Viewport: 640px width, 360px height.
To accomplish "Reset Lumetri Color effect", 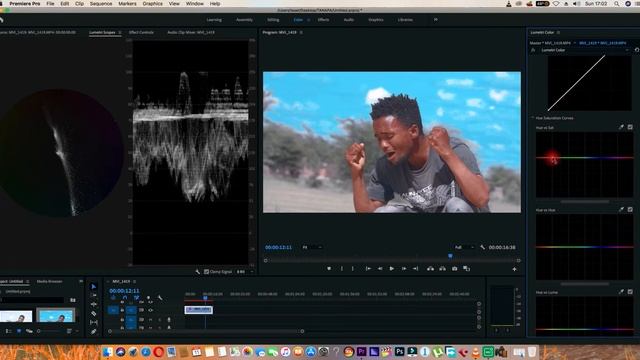I will tap(637, 50).
